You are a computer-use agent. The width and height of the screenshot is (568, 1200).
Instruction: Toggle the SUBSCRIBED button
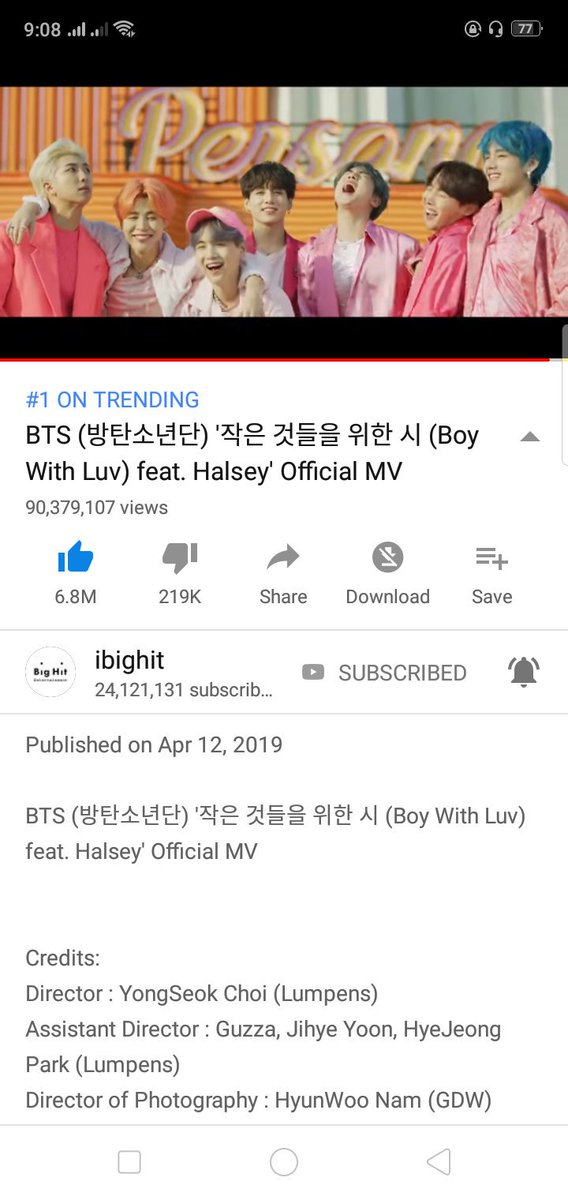[x=384, y=673]
